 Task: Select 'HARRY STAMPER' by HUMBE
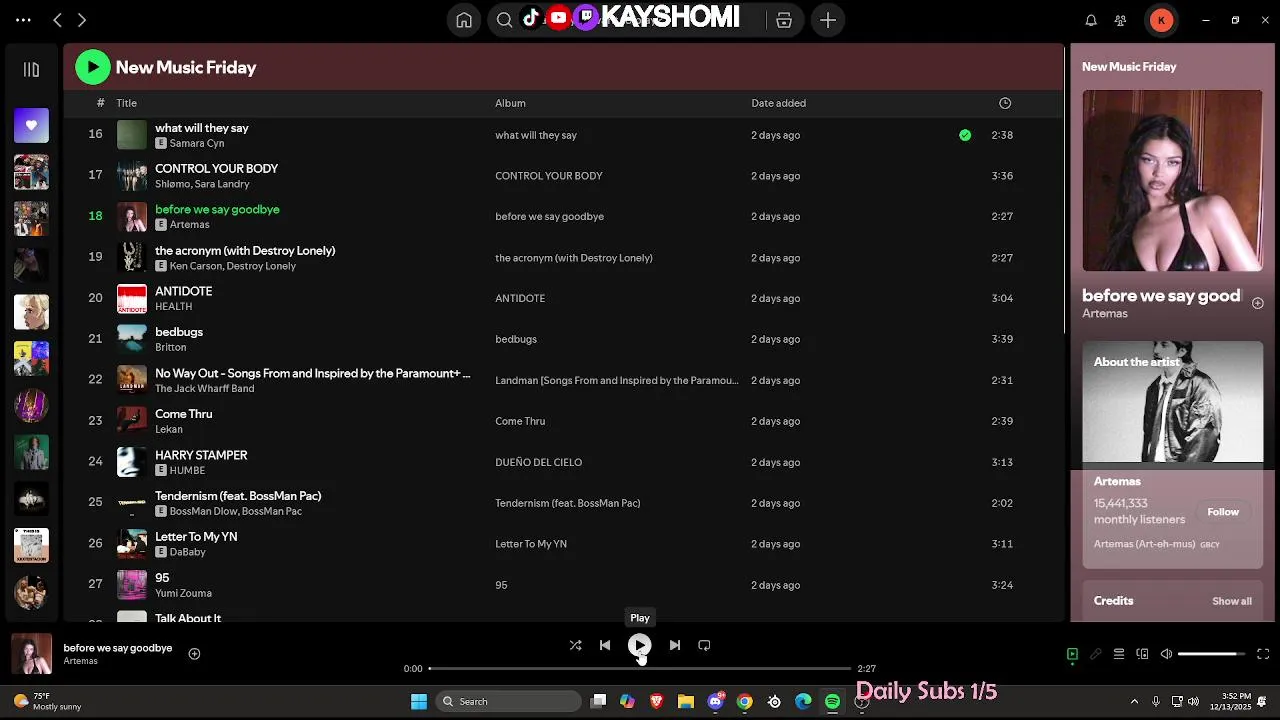pos(563,462)
